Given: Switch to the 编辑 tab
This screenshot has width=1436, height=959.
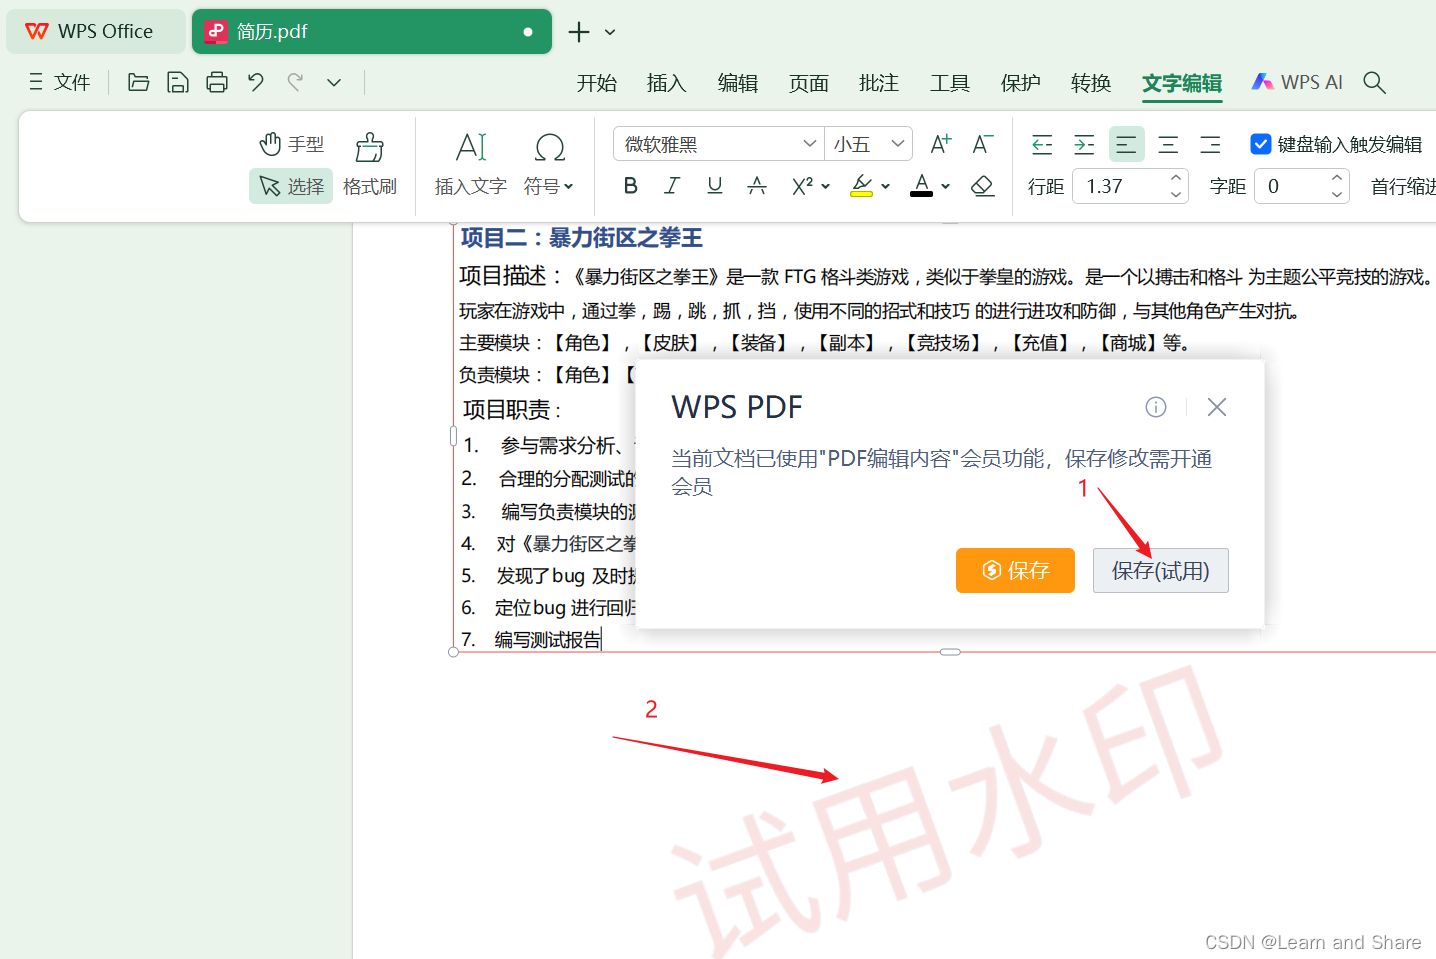Looking at the screenshot, I should pos(738,83).
